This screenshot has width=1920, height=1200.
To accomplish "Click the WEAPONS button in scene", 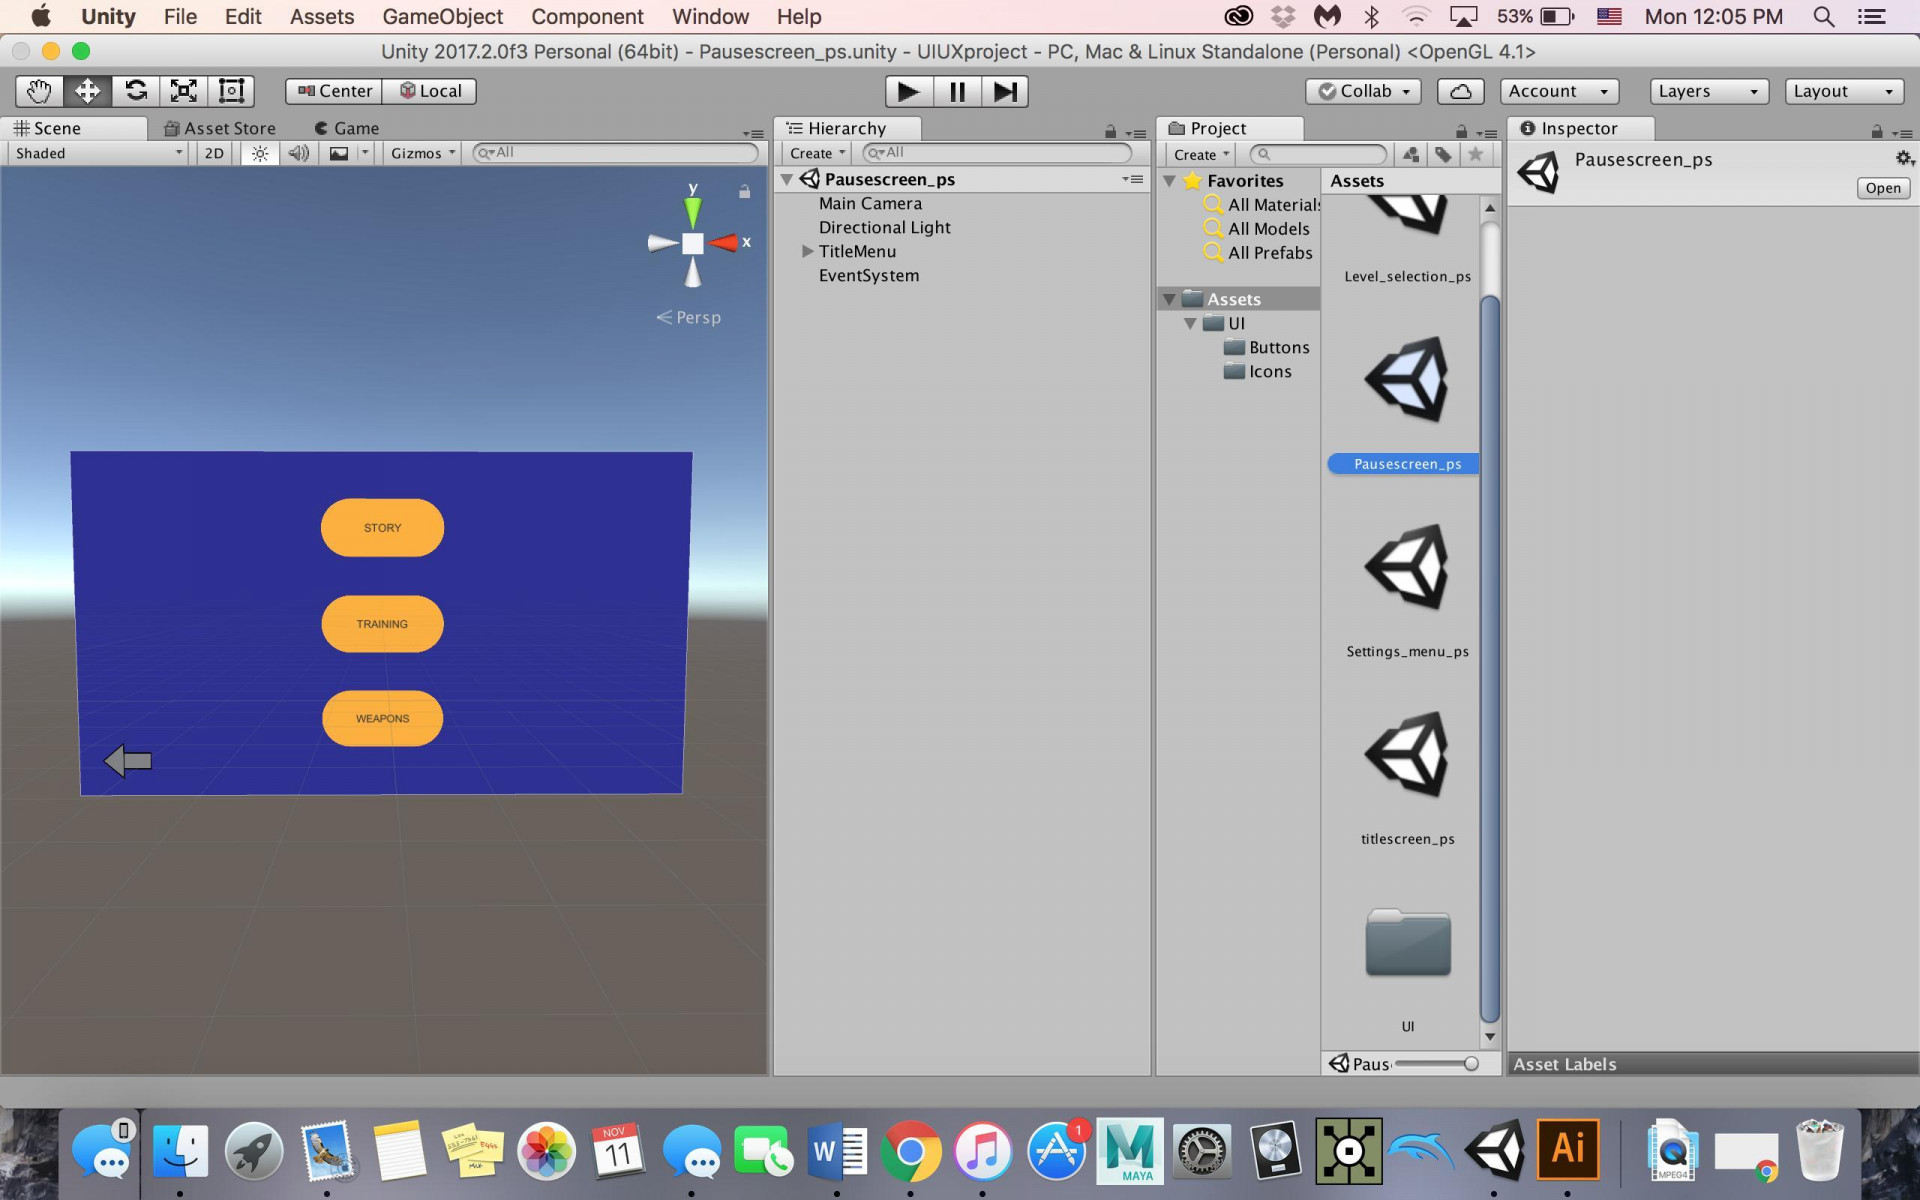I will click(x=382, y=718).
